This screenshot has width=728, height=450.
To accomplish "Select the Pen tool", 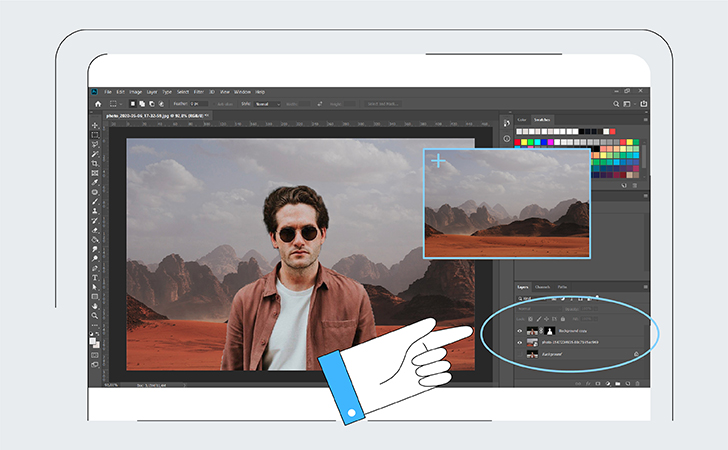I will coord(95,268).
